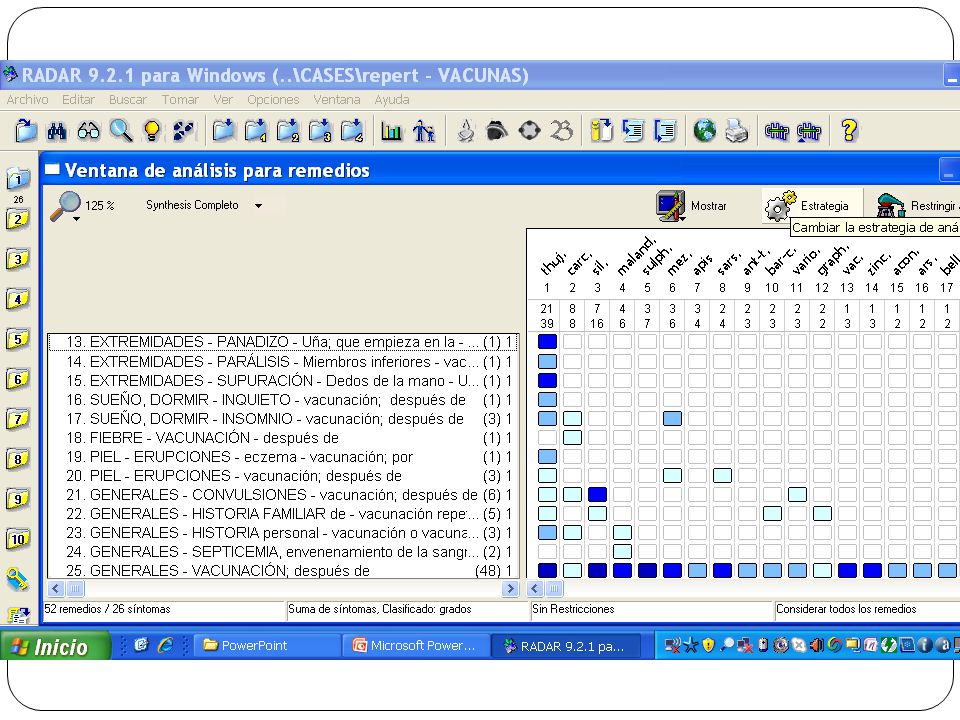The image size is (960, 720).
Task: Click the ring-shaped toolbar icon
Action: pyautogui.click(x=529, y=131)
